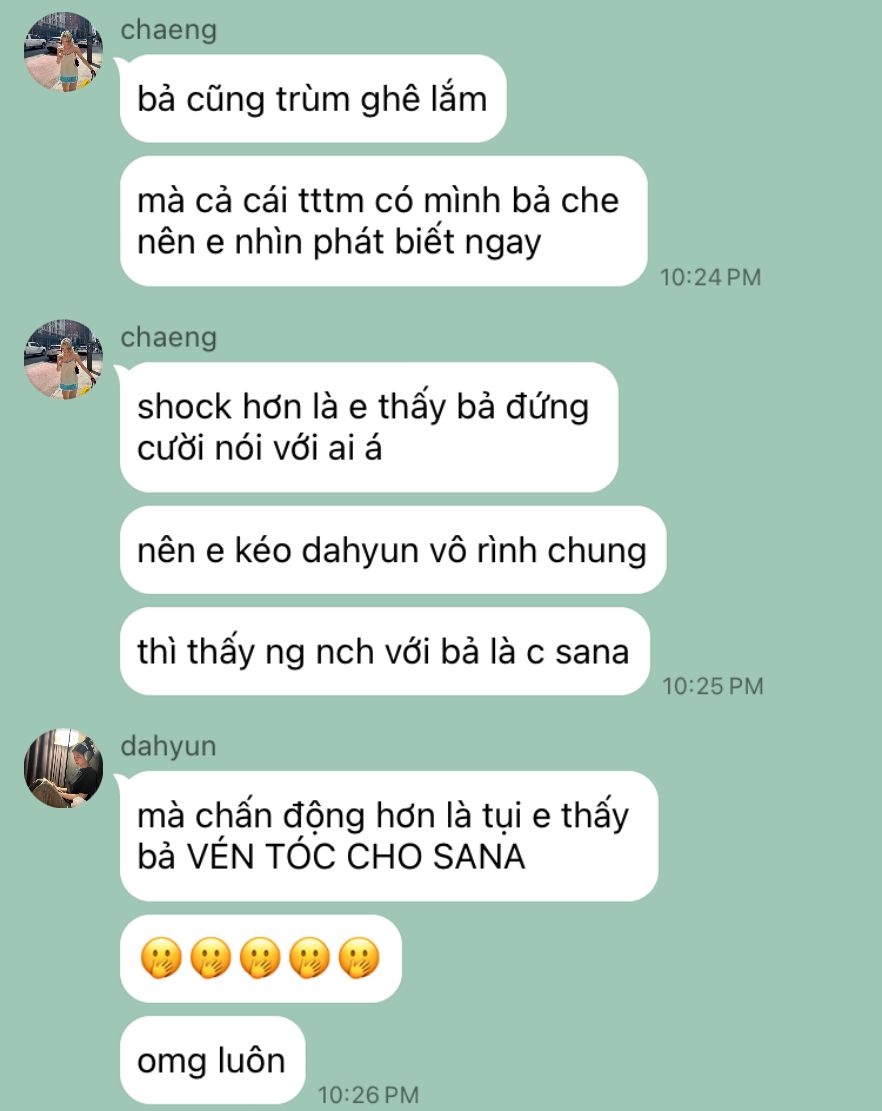The image size is (882, 1111).
Task: Select message 'nên e kéo dahyun vô rình chung'
Action: 393,550
